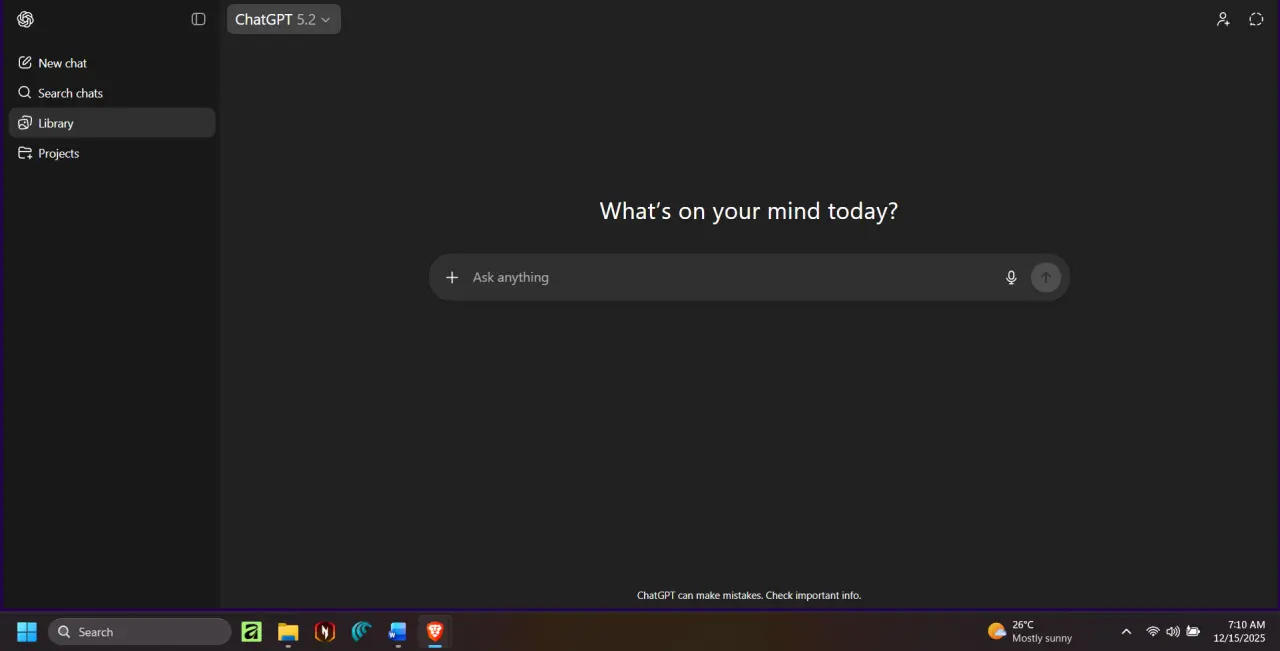The image size is (1280, 651).
Task: Open the Library section
Action: coord(112,123)
